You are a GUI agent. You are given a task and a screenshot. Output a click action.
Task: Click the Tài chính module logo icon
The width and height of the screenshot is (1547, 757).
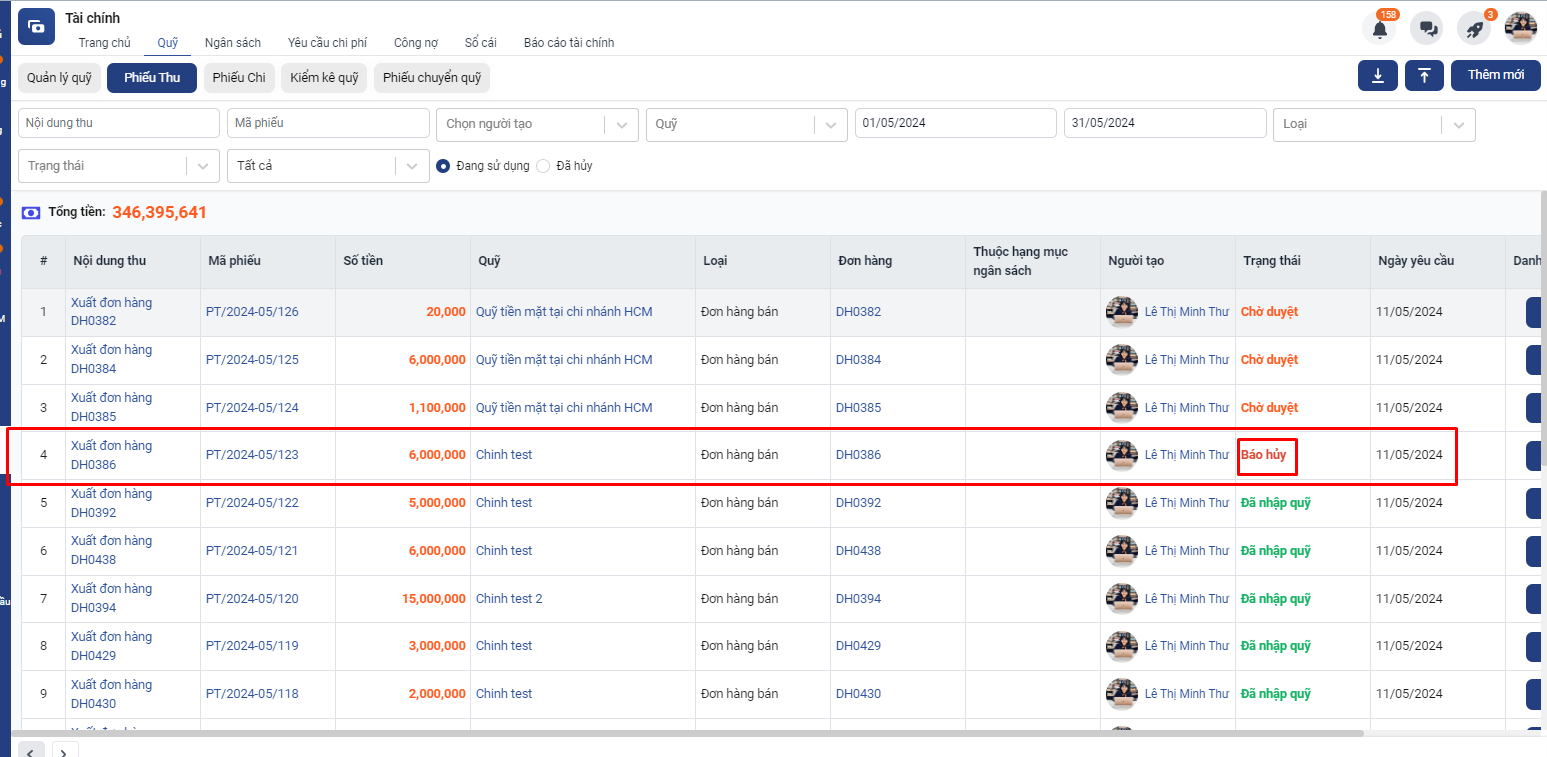37,27
